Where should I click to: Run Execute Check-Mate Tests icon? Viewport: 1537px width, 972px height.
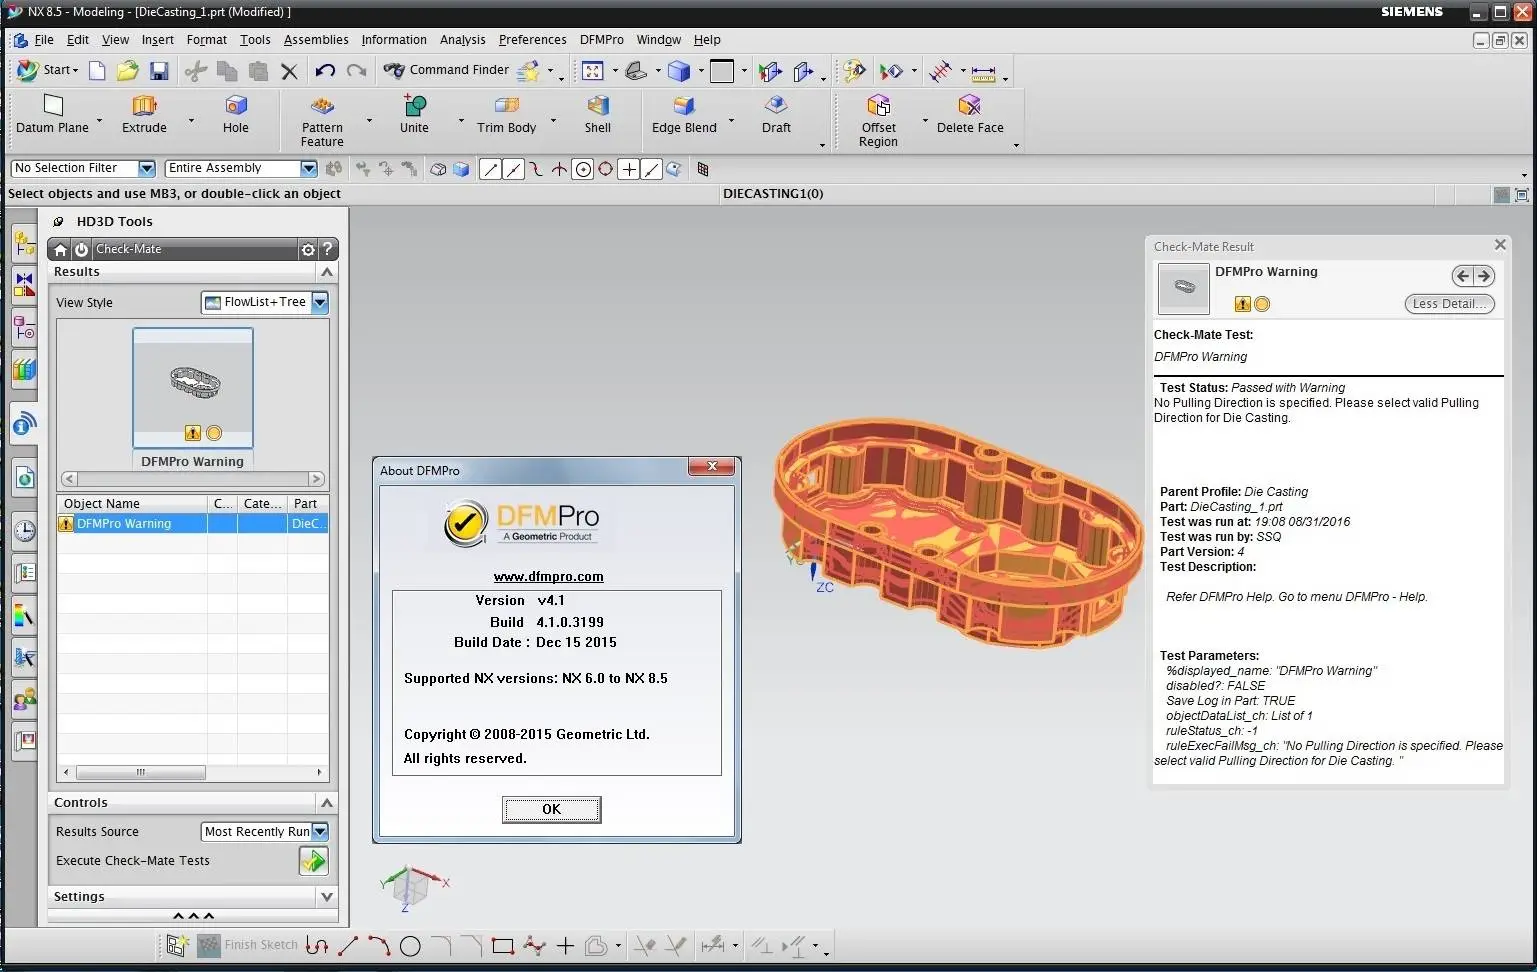coord(313,861)
